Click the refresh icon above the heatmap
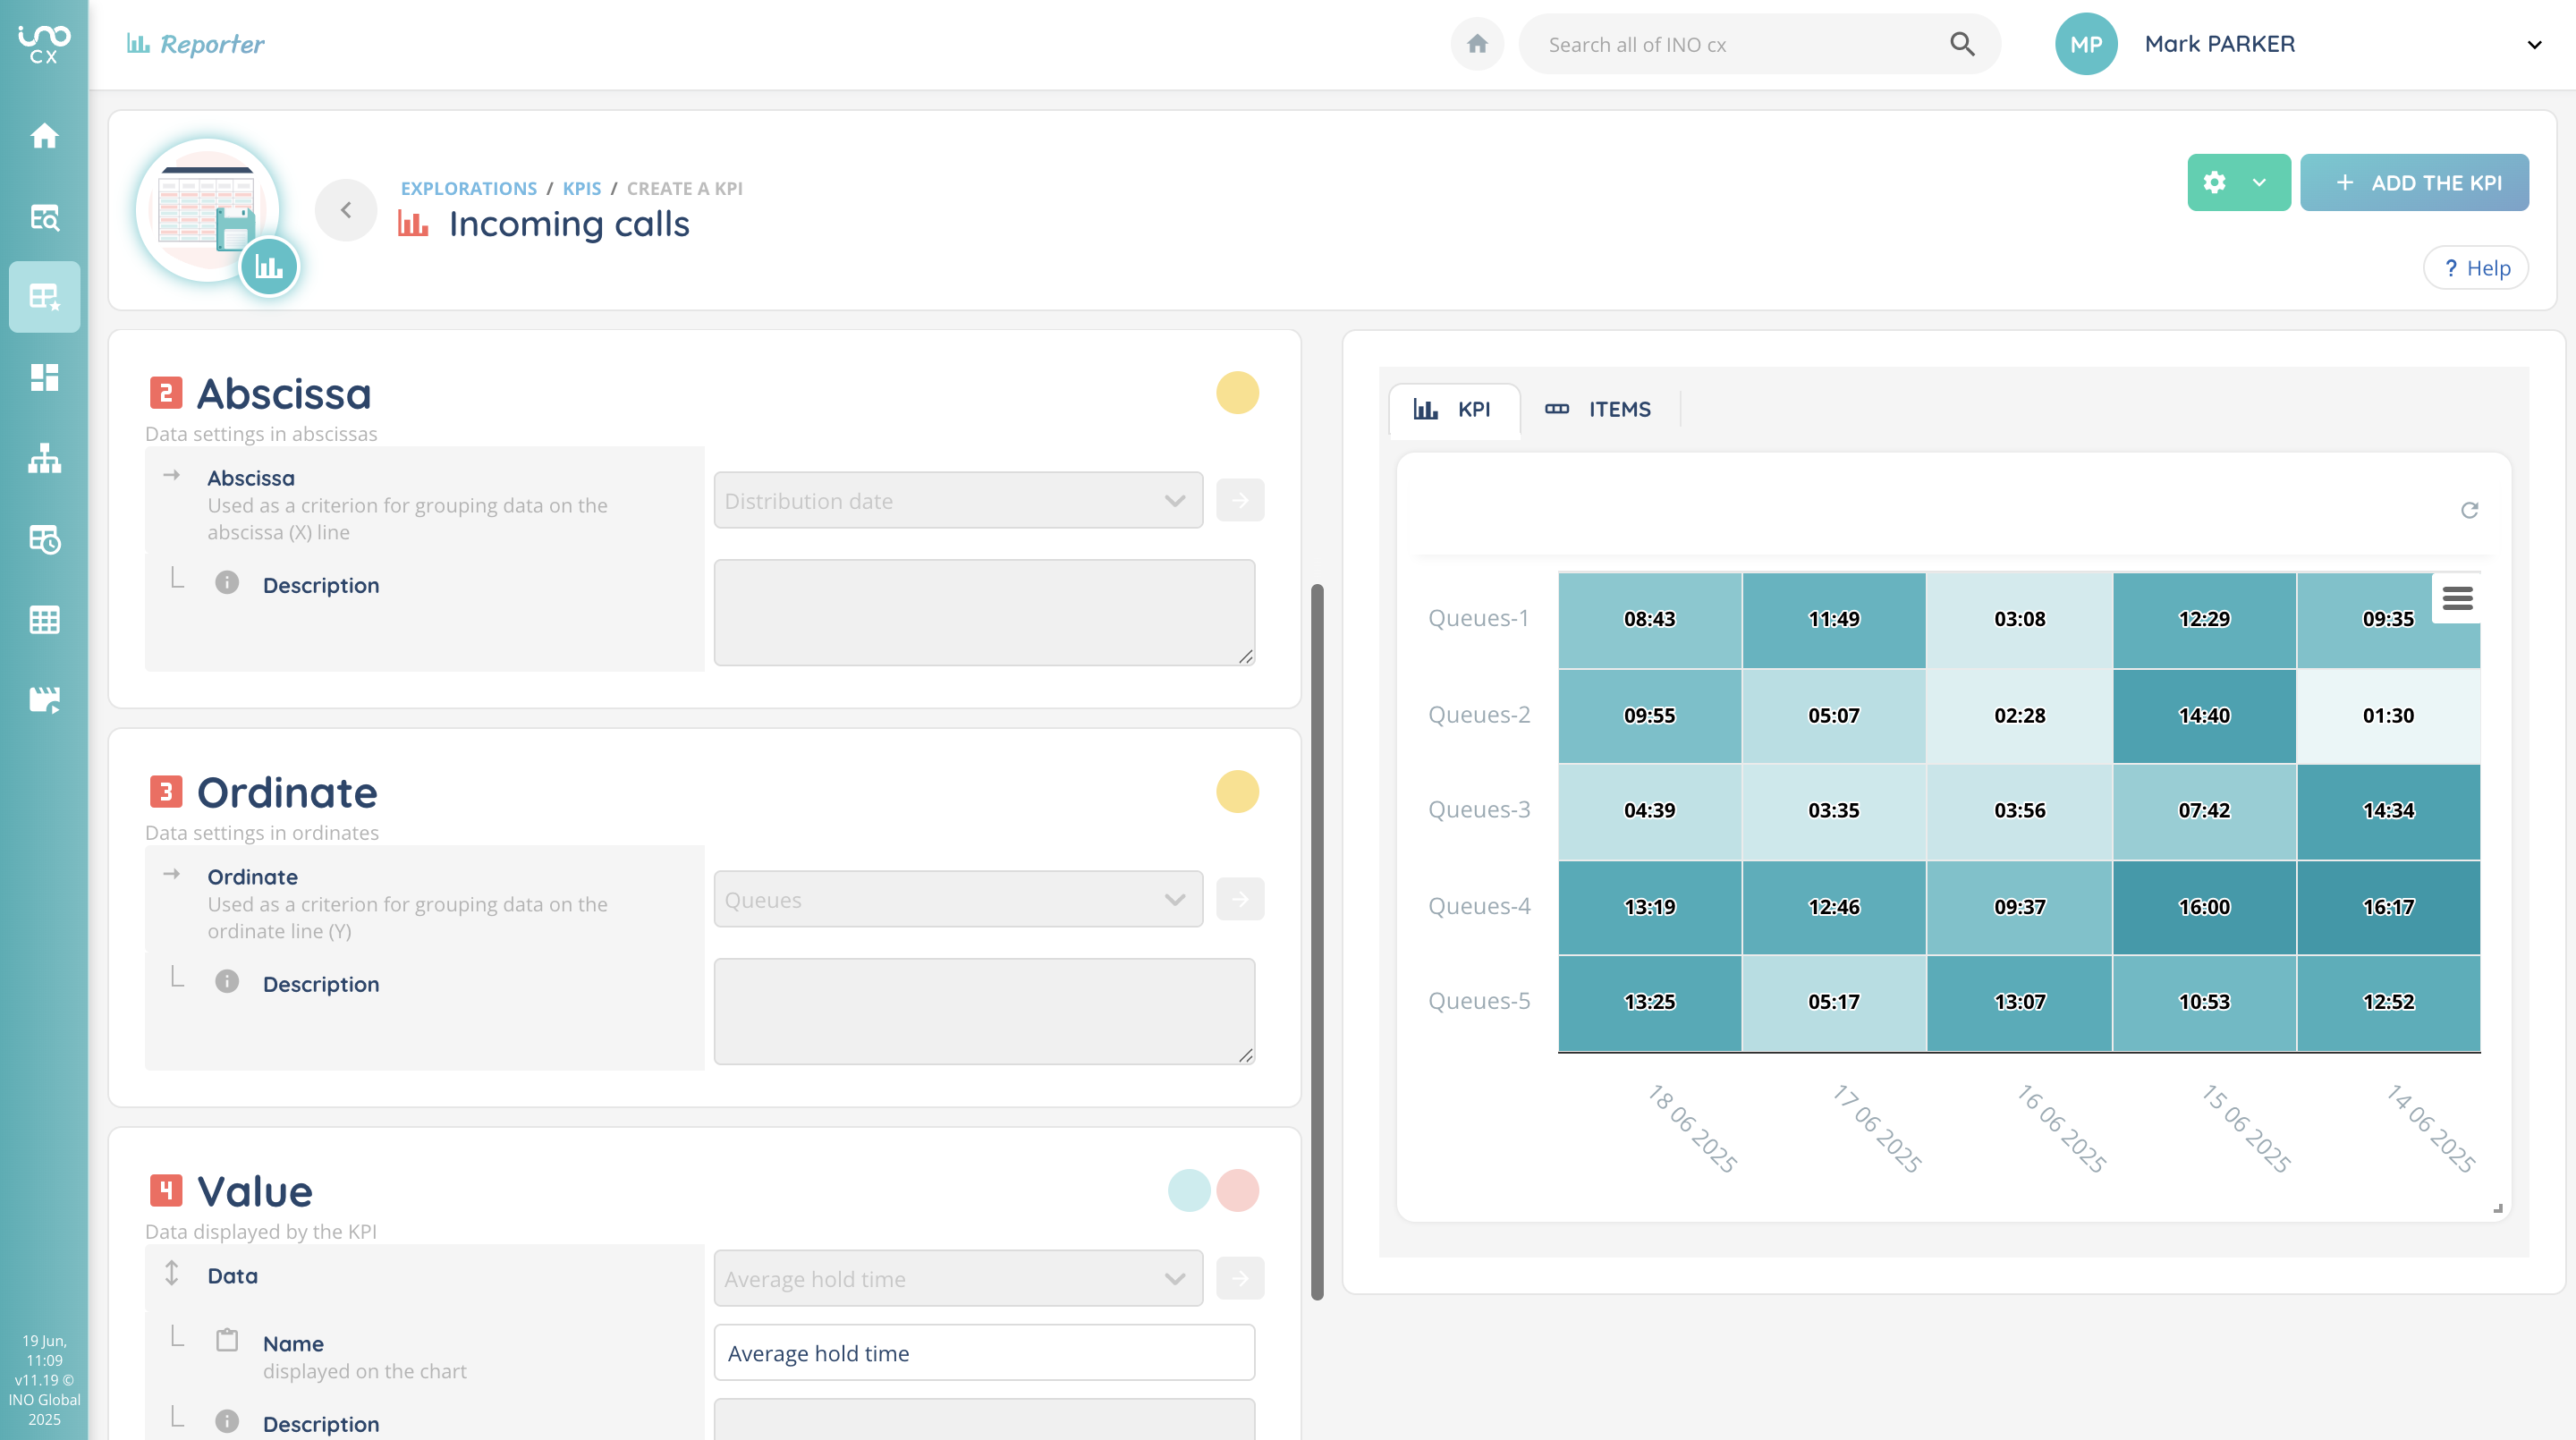 [2469, 510]
